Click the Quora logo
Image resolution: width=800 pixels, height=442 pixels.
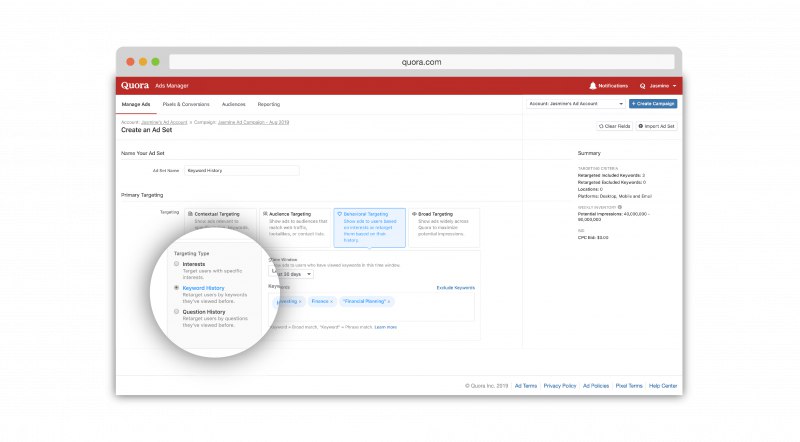click(x=135, y=85)
